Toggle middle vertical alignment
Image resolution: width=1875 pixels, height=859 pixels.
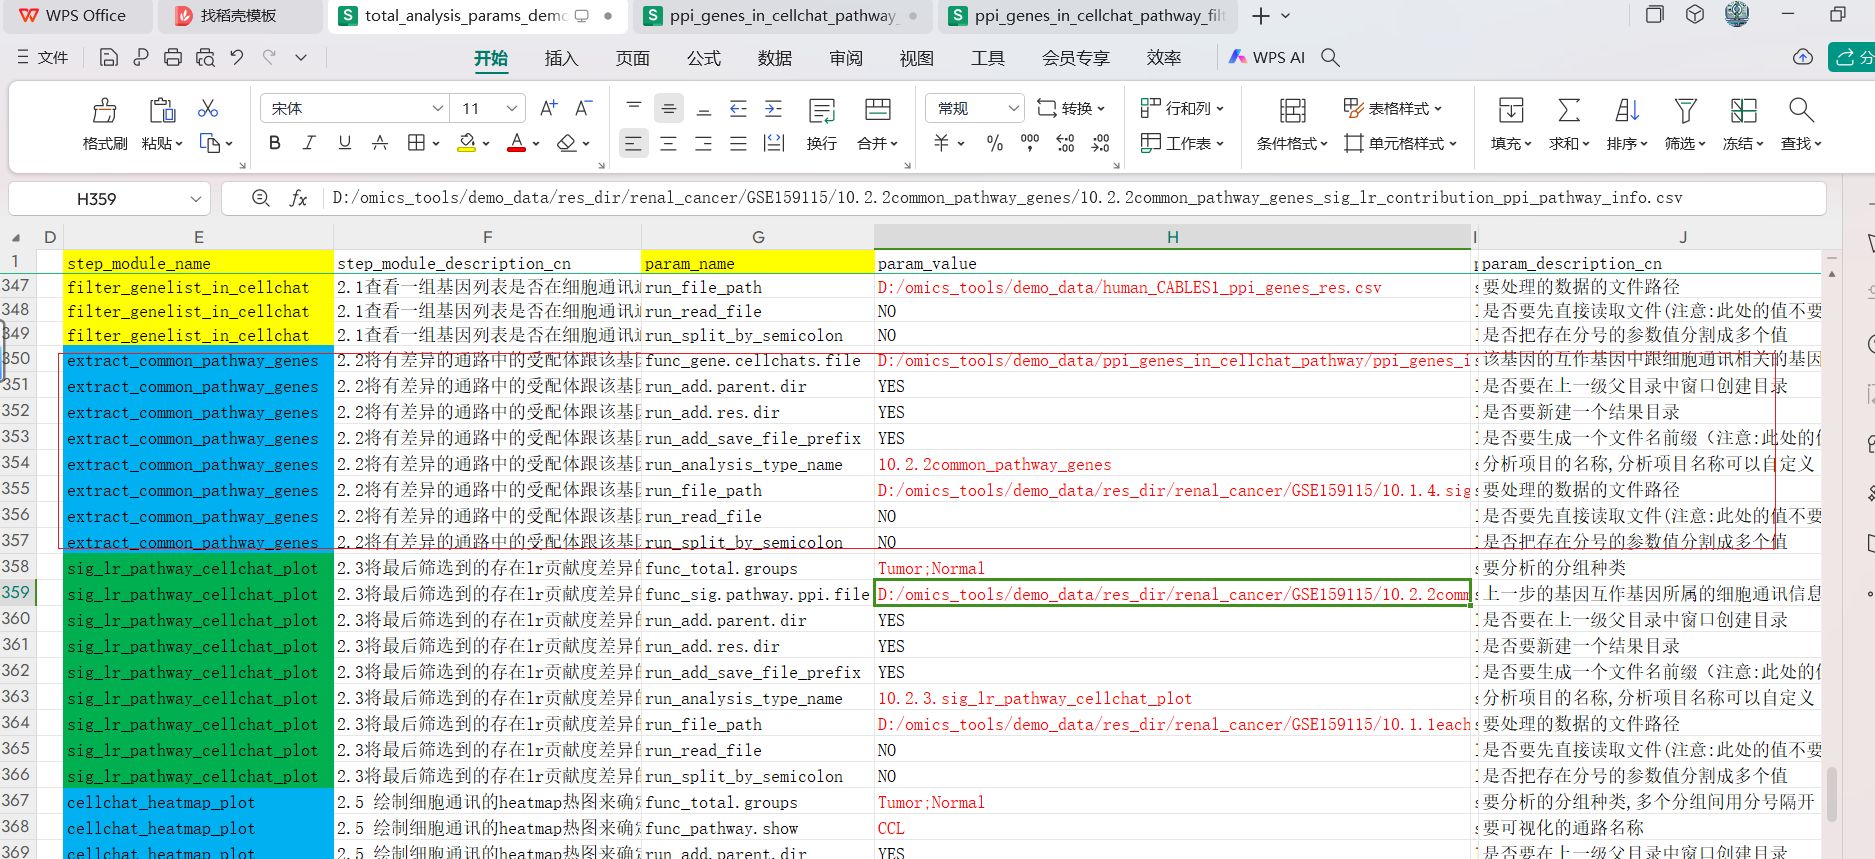pyautogui.click(x=668, y=108)
